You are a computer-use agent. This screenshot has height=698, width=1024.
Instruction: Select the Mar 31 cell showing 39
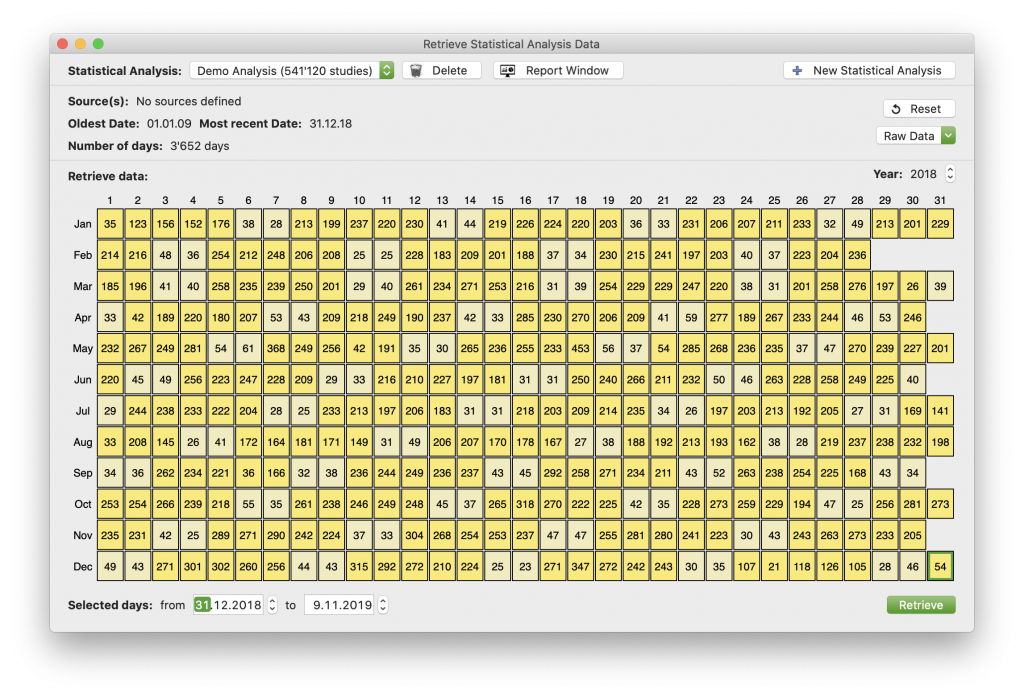(x=940, y=286)
